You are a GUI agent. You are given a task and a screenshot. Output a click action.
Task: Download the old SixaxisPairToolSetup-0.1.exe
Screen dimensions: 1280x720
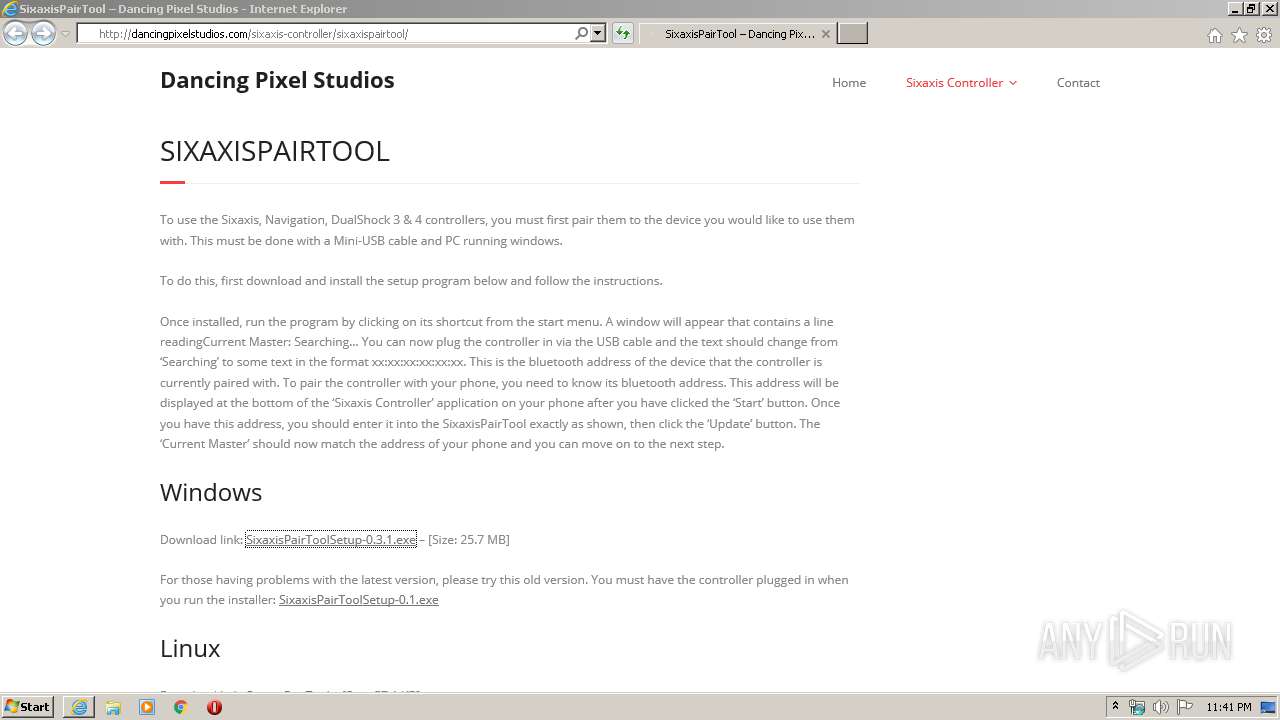point(359,600)
